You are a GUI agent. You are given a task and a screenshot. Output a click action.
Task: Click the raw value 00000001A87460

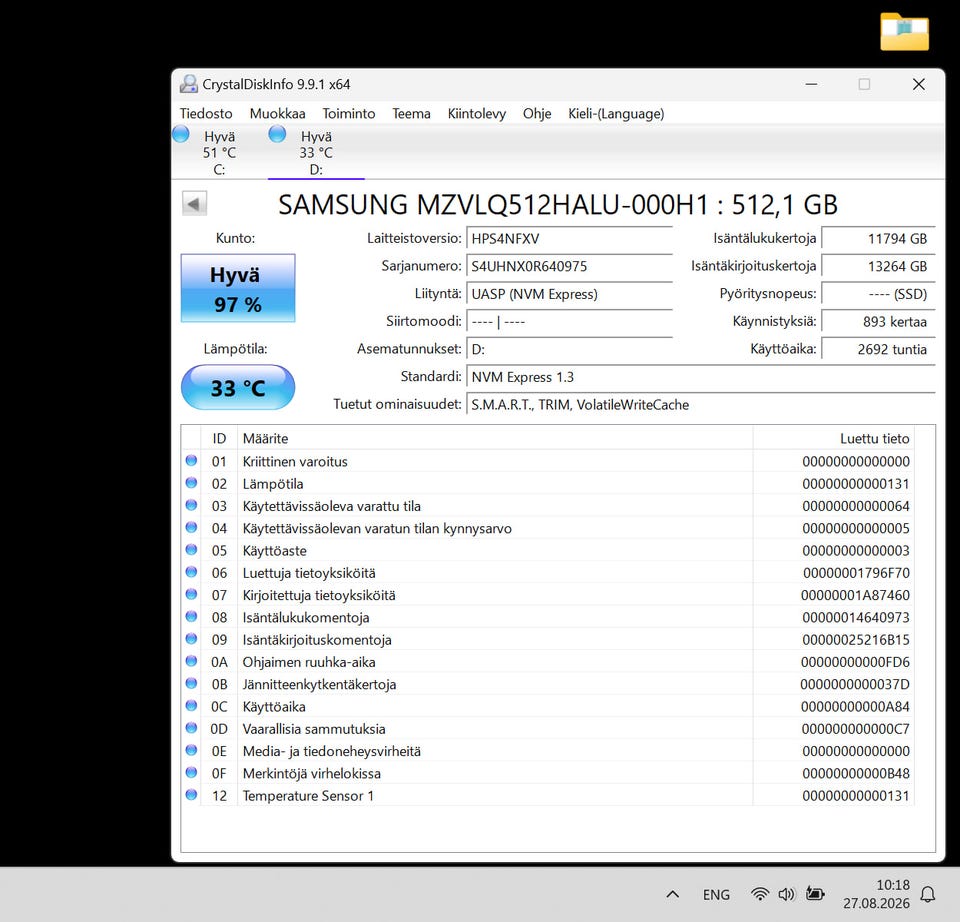[x=855, y=595]
